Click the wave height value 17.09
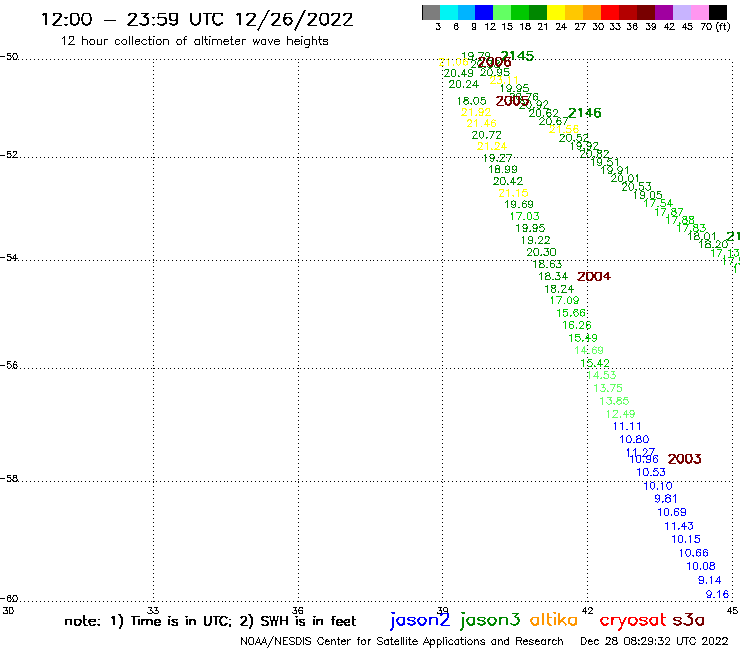Image resolution: width=740 pixels, height=650 pixels. [564, 300]
